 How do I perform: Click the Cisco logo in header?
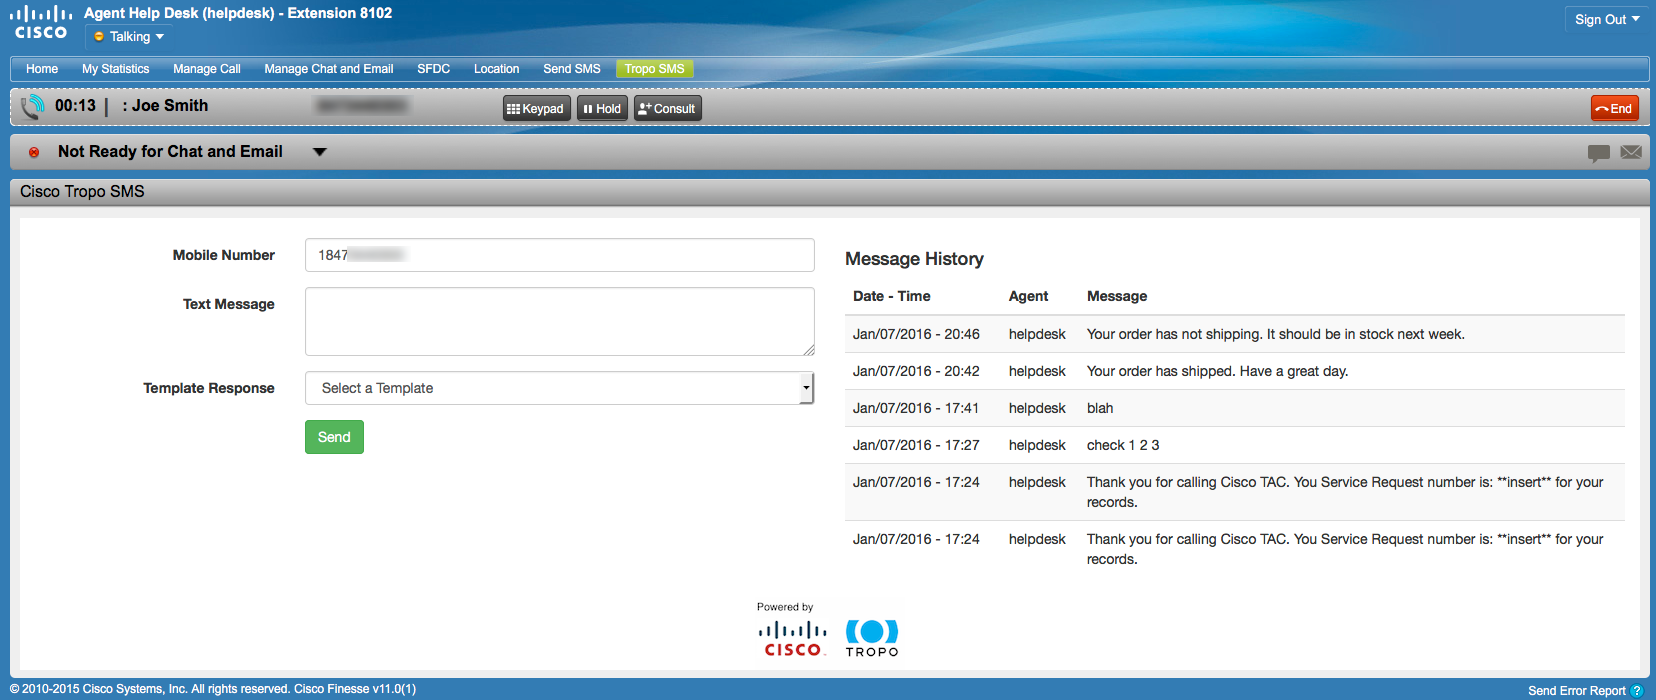coord(41,22)
